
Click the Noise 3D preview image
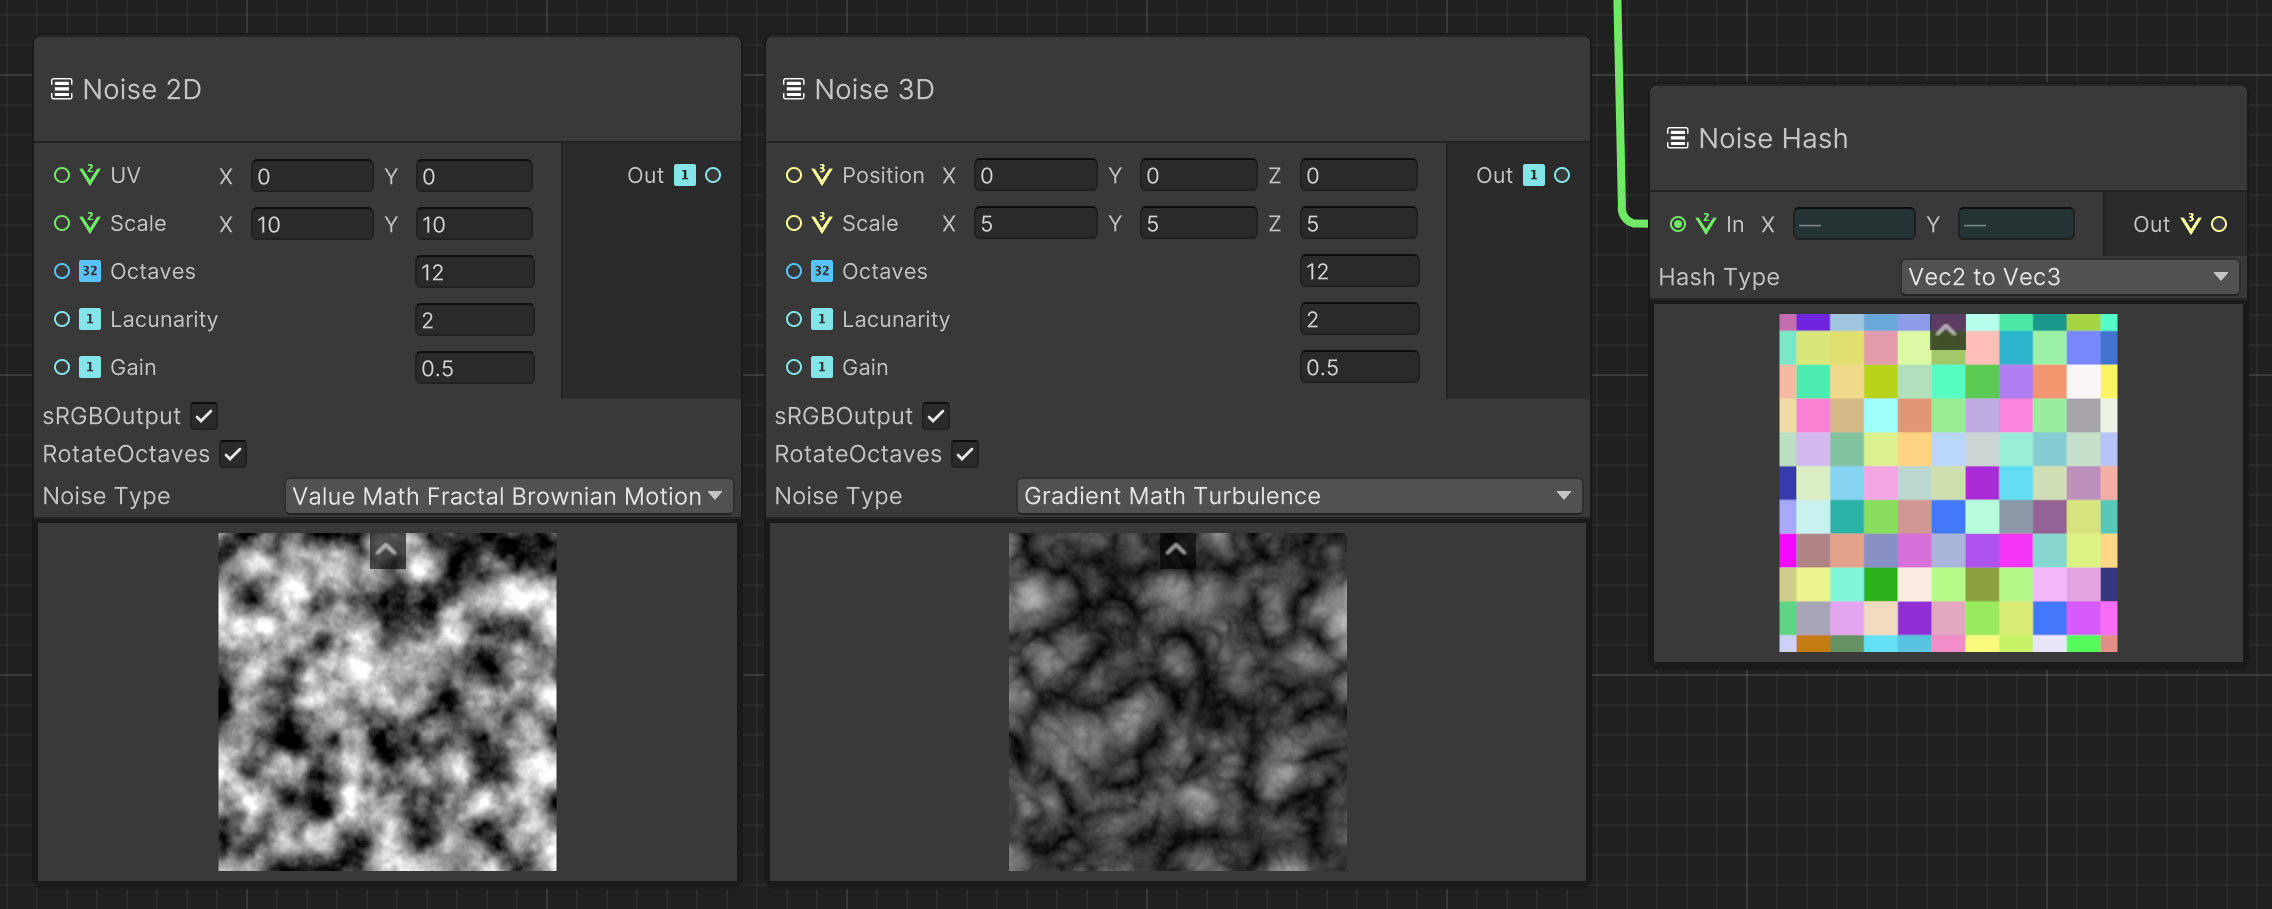[x=1177, y=700]
